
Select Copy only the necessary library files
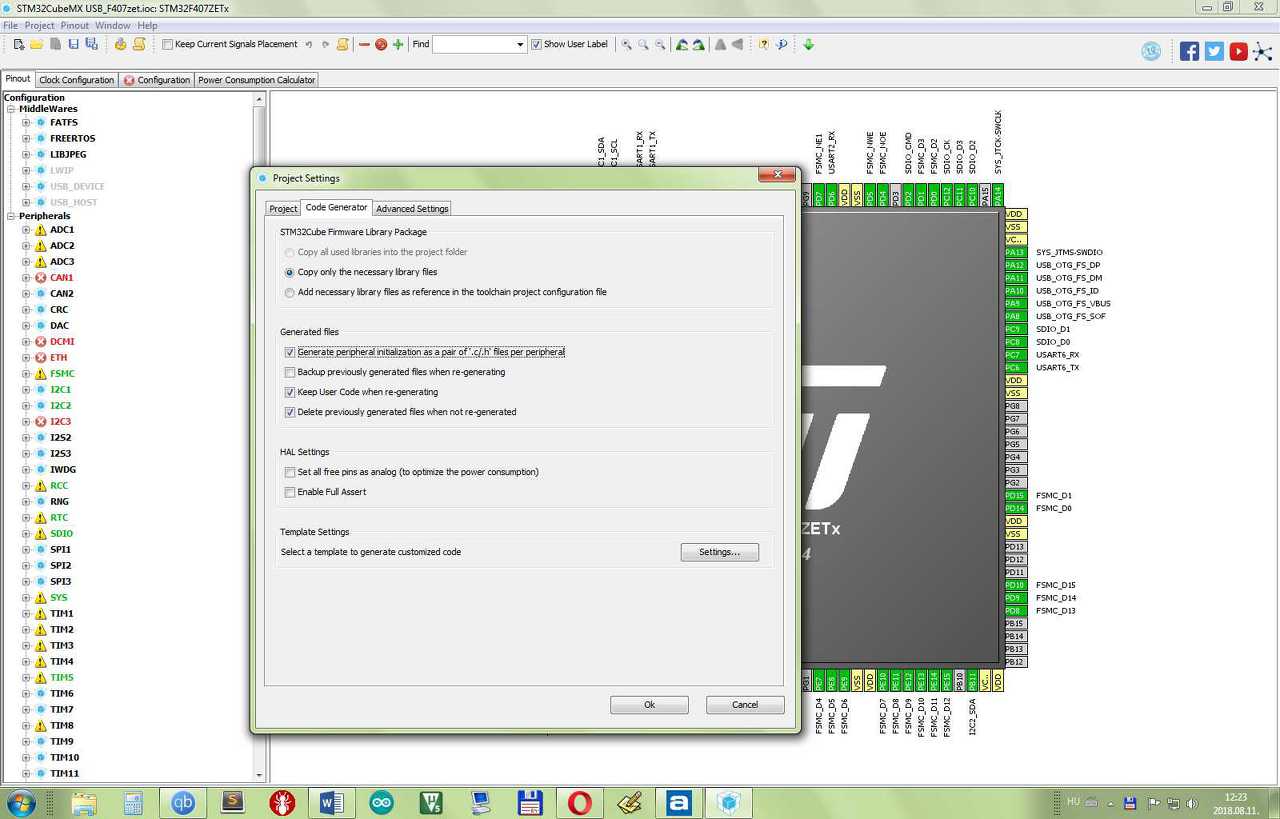point(290,272)
